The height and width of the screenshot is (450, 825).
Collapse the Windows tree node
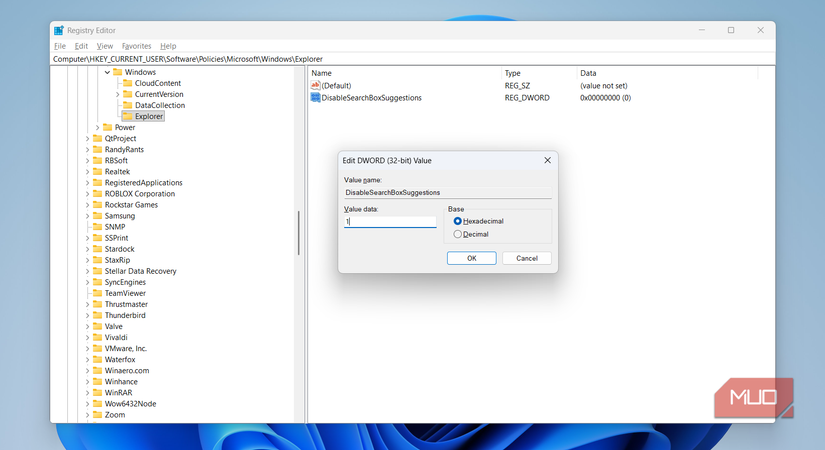(x=107, y=72)
